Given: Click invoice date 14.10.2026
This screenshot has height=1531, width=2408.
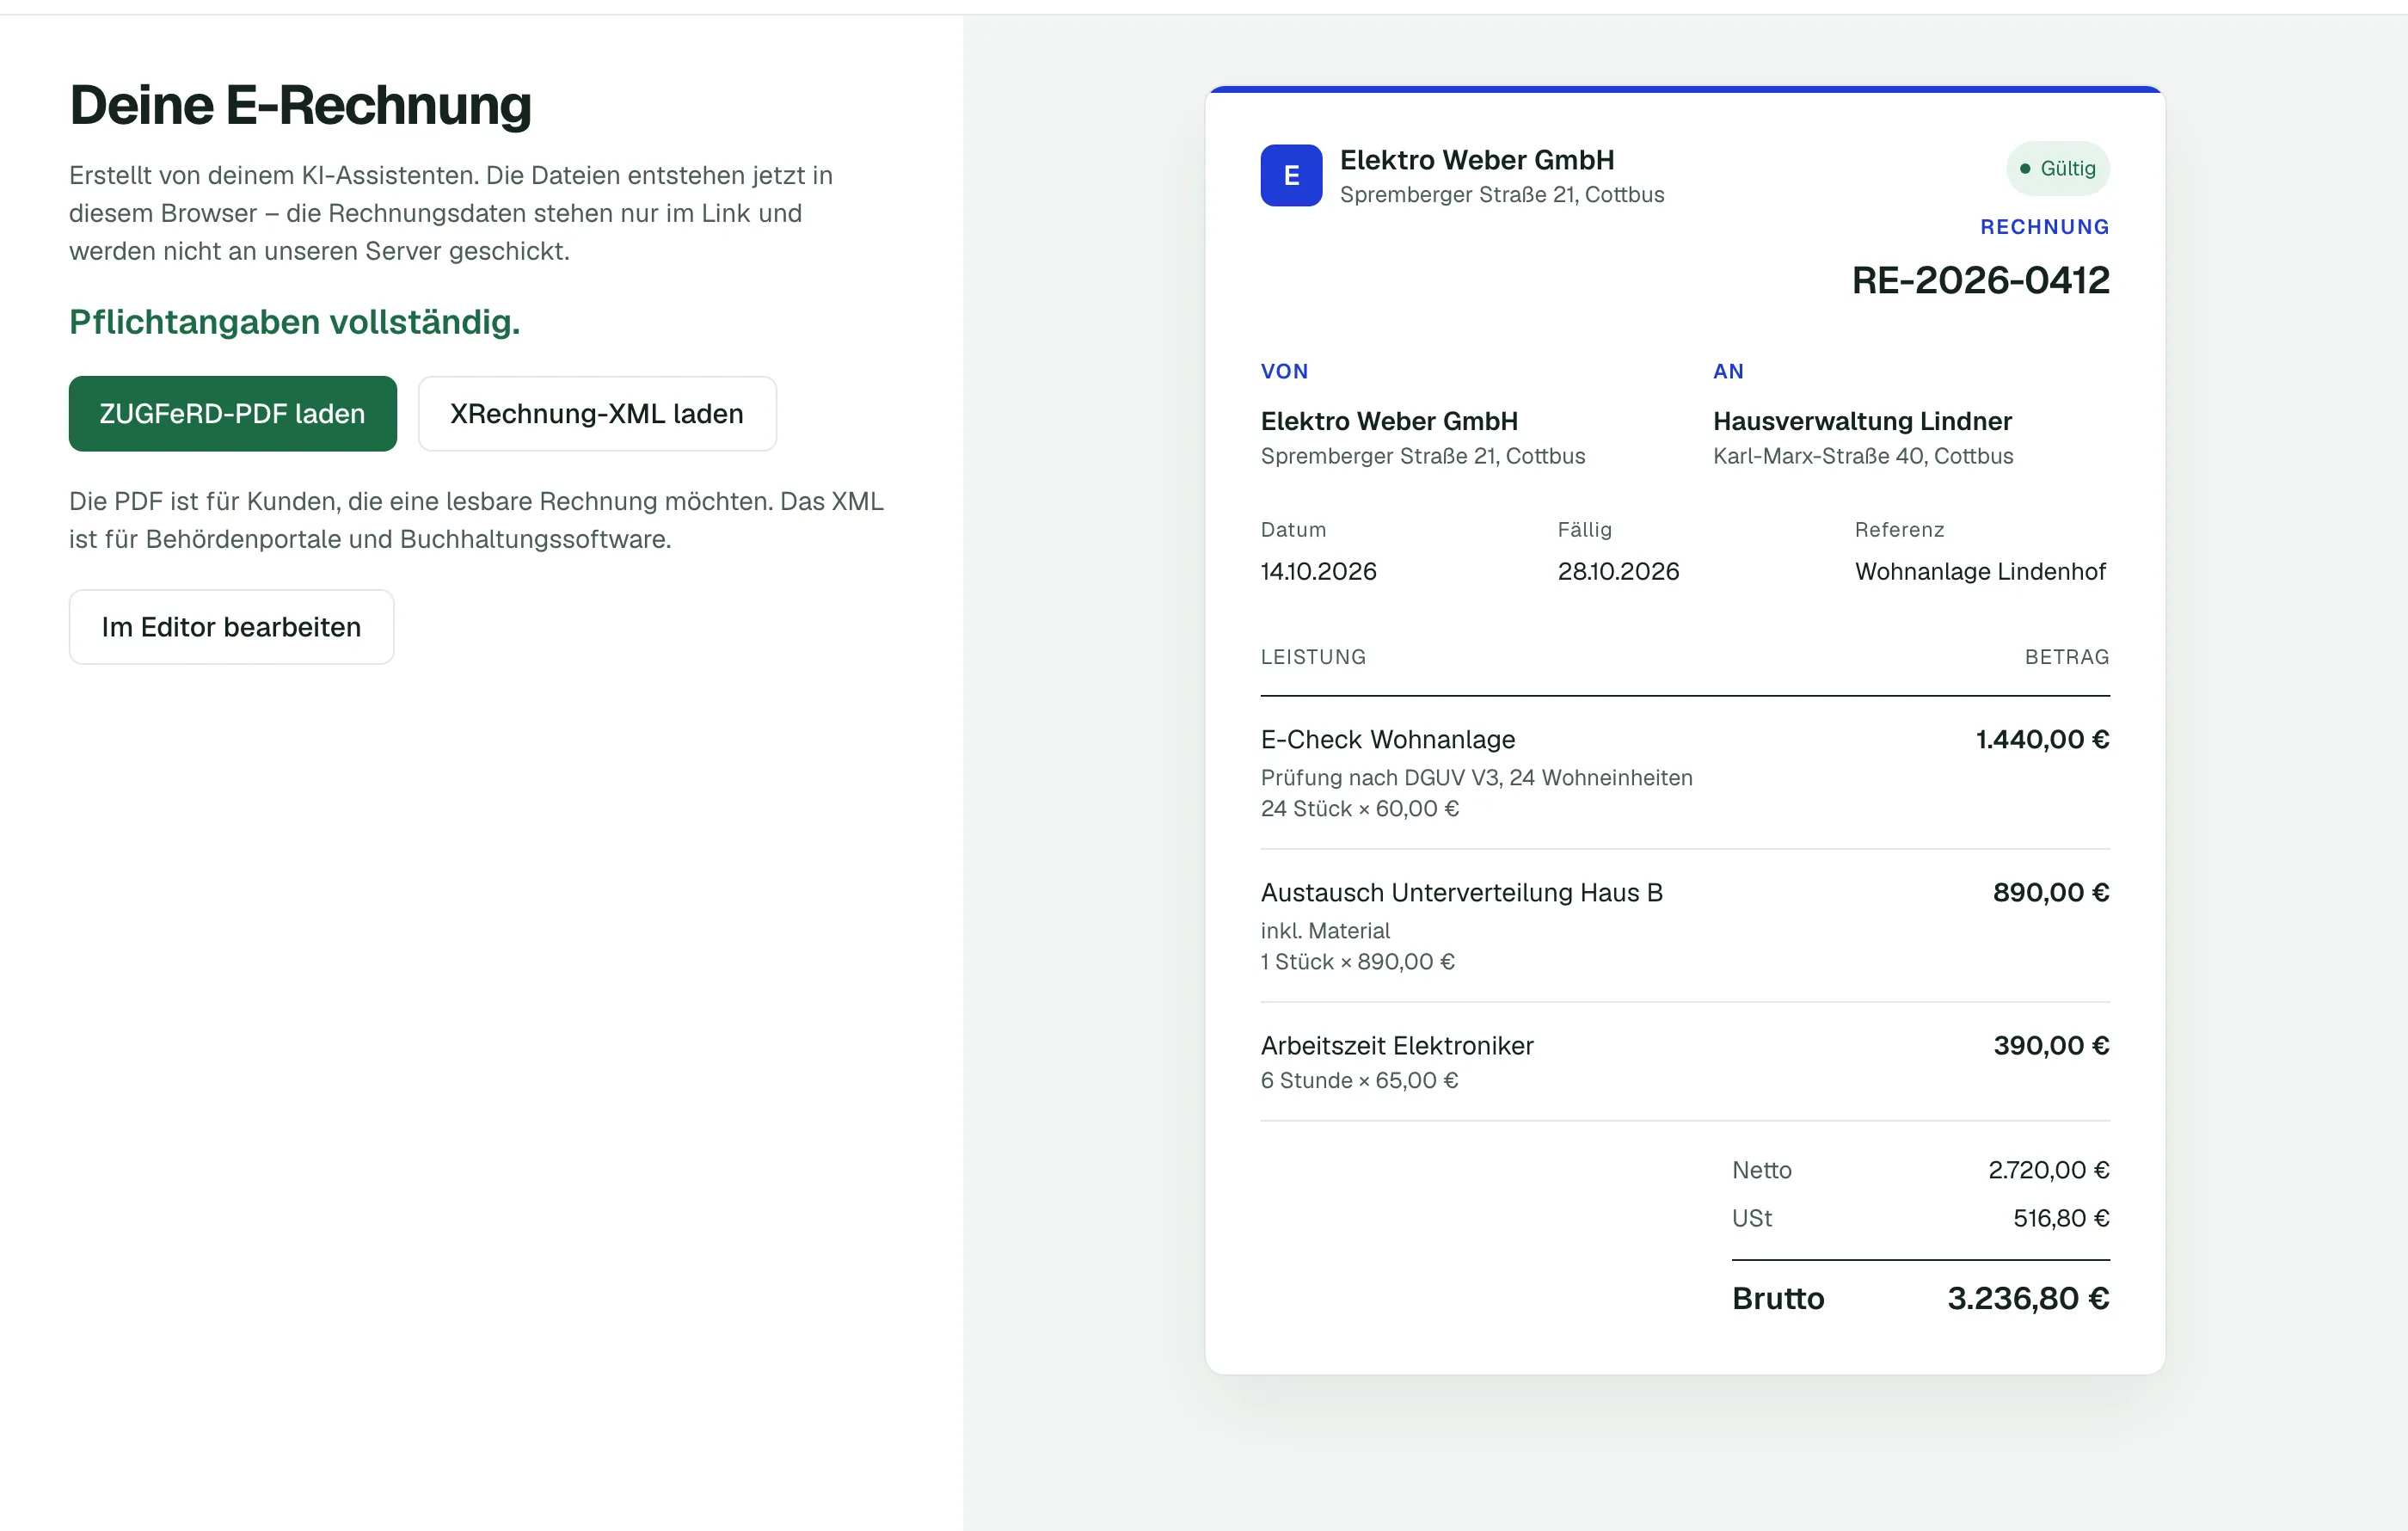Looking at the screenshot, I should click(x=1318, y=571).
